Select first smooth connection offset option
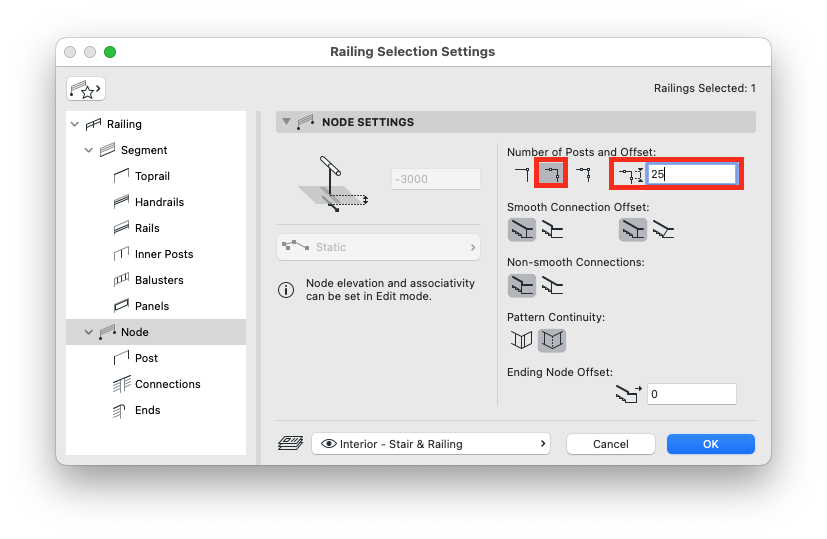This screenshot has height=539, width=827. click(x=522, y=230)
